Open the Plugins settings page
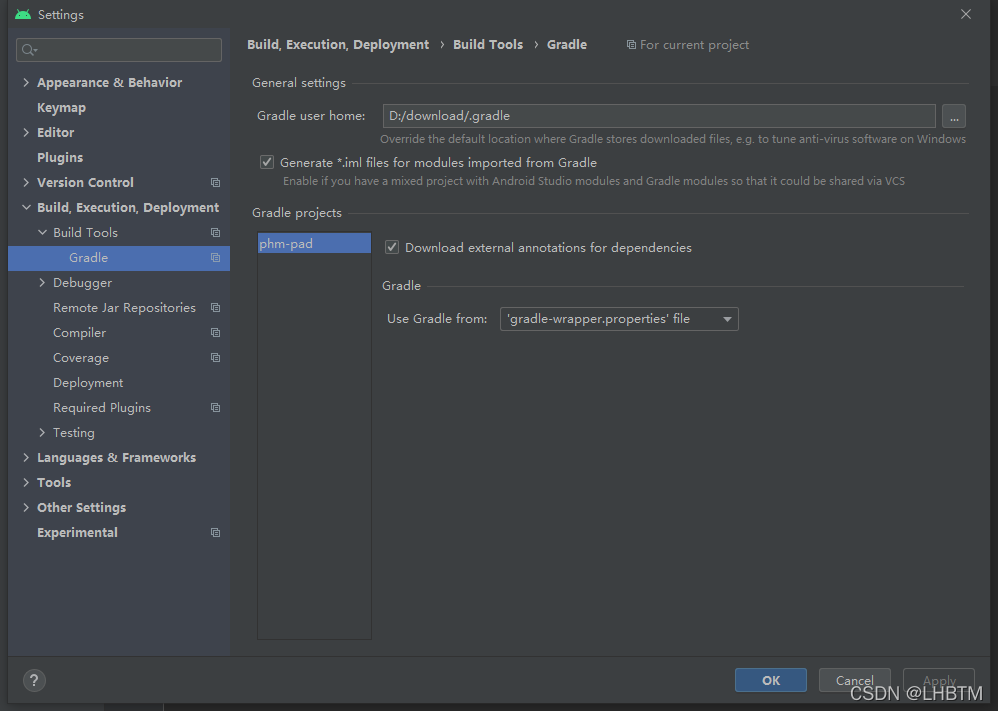The height and width of the screenshot is (711, 998). click(x=60, y=157)
